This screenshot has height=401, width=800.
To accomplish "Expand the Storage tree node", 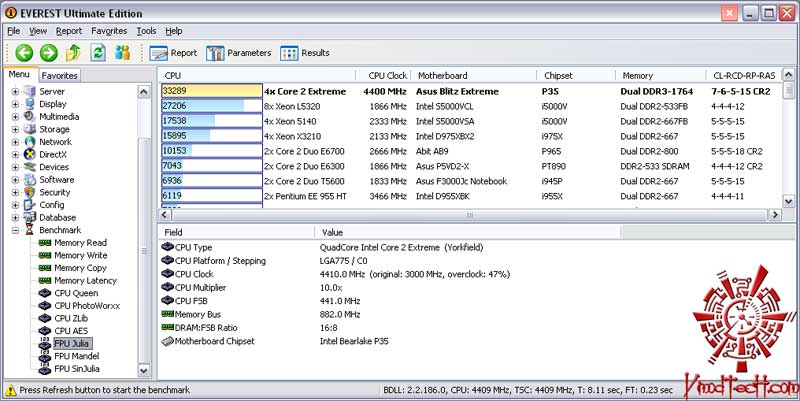I will tap(15, 130).
